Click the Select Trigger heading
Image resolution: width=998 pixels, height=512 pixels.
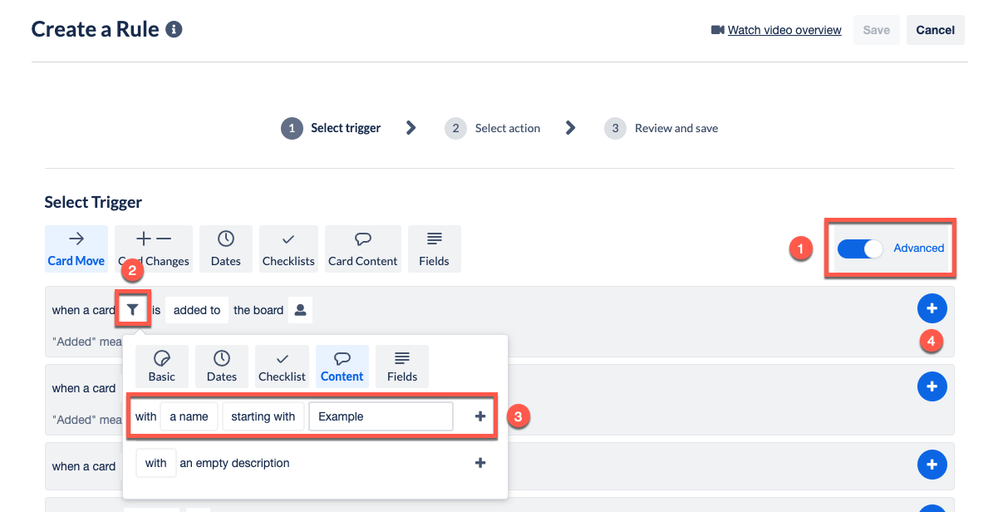click(x=94, y=203)
